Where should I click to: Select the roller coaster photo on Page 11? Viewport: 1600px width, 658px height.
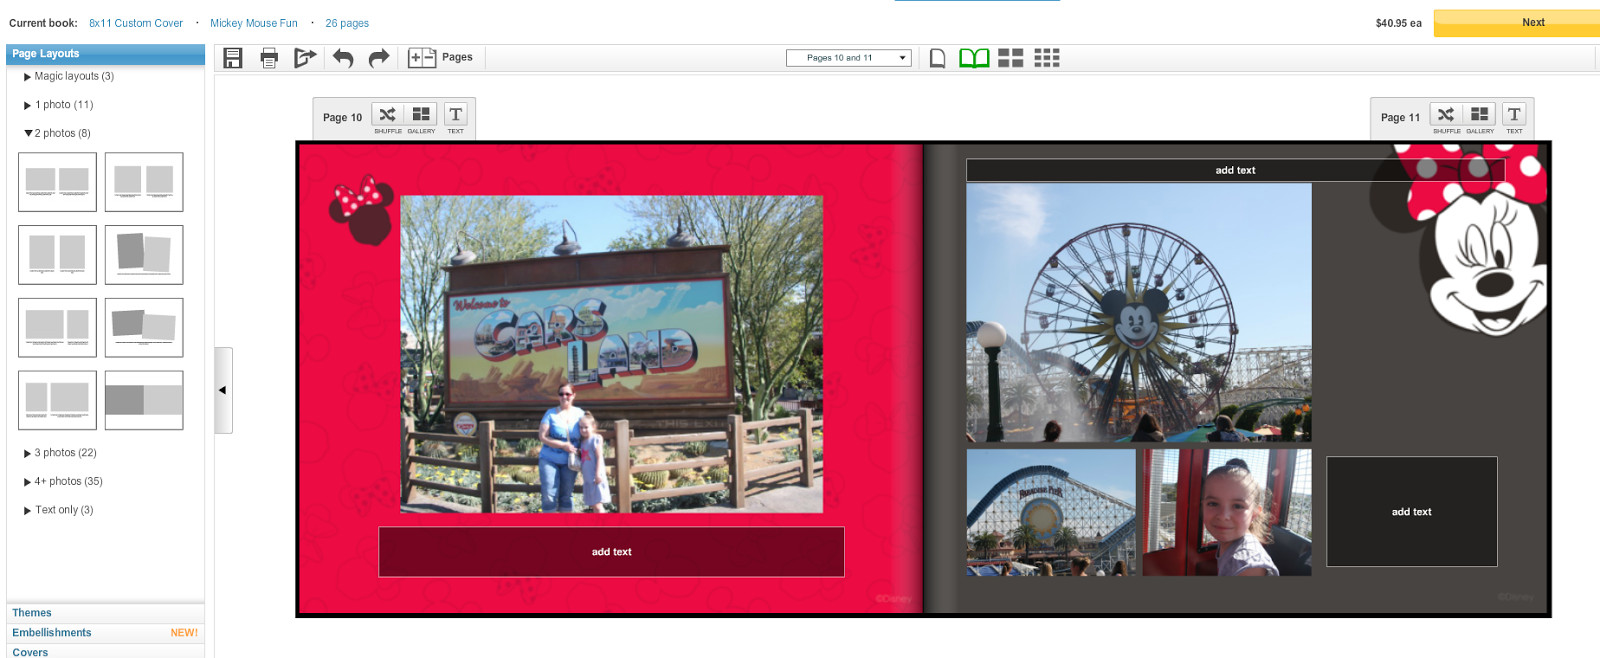1051,512
